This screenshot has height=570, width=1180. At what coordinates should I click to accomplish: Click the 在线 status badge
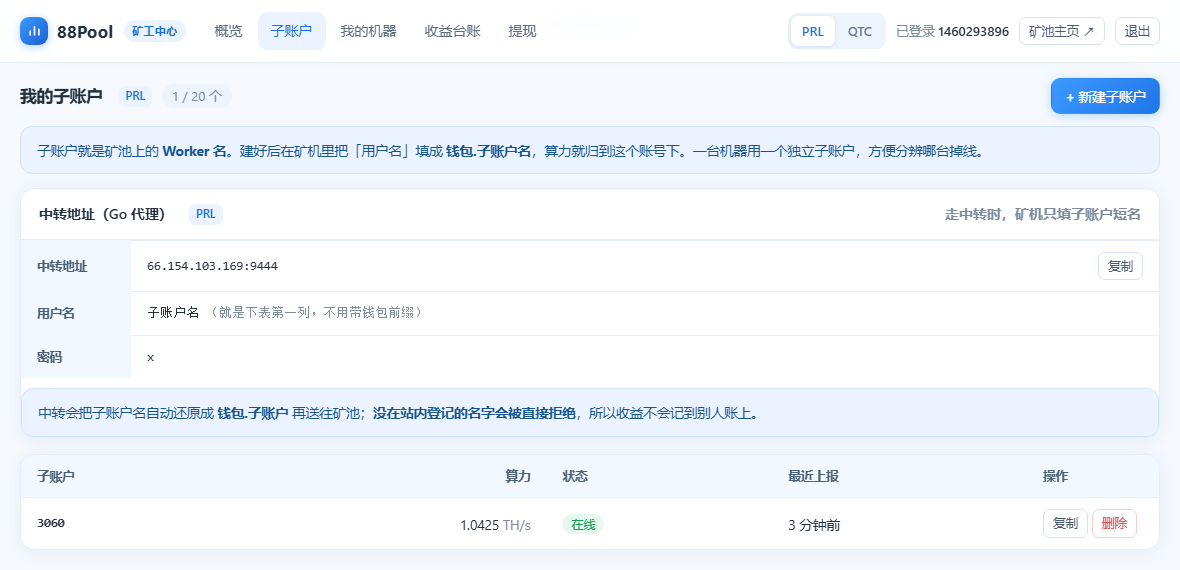(x=582, y=525)
